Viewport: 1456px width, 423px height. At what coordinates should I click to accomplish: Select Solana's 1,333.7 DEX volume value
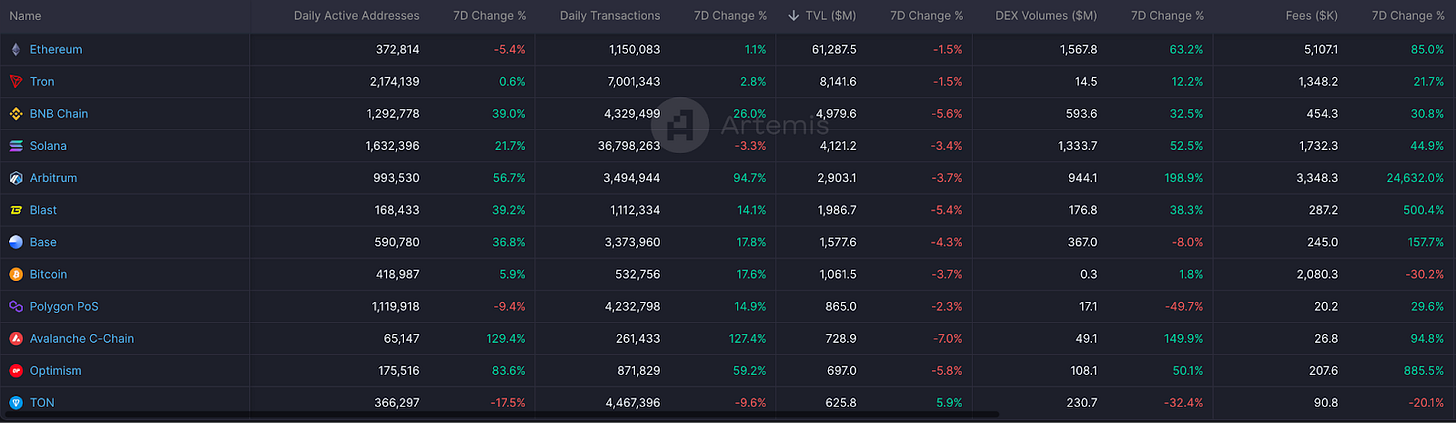1077,146
